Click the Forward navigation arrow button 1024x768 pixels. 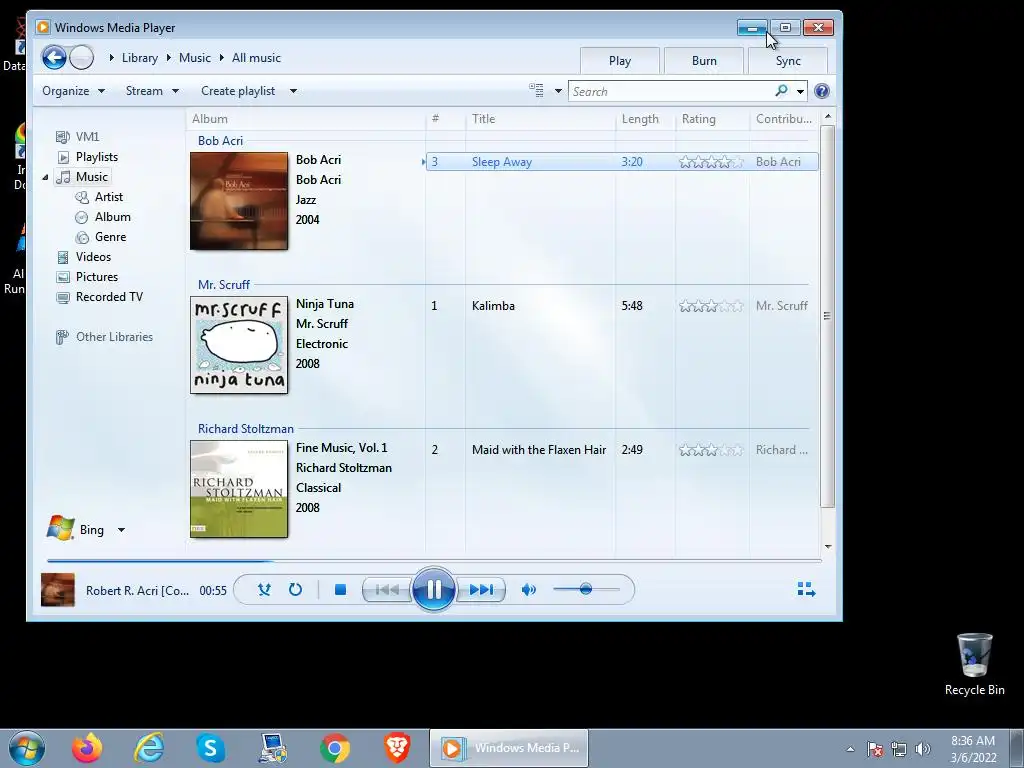click(82, 57)
